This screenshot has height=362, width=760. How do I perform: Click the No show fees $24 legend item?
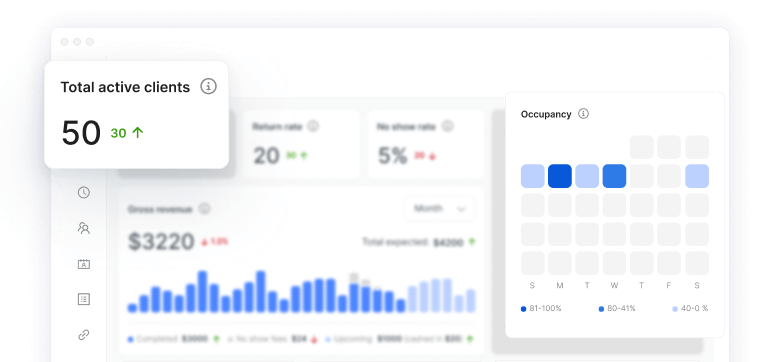pos(272,339)
